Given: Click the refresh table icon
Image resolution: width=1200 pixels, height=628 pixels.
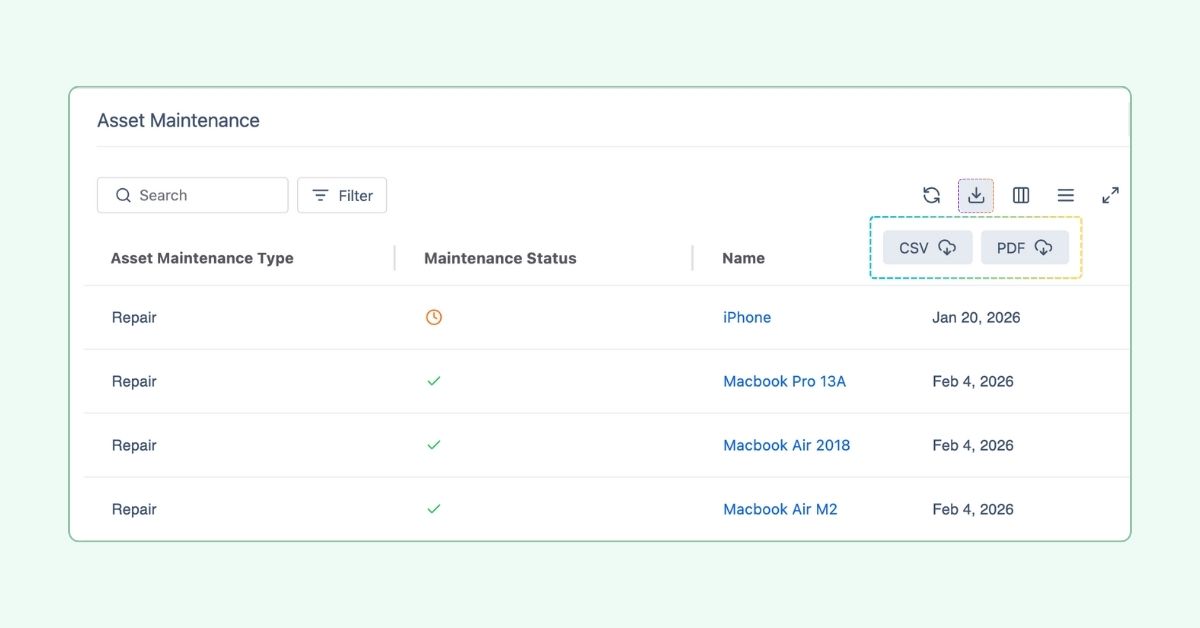Looking at the screenshot, I should (931, 196).
